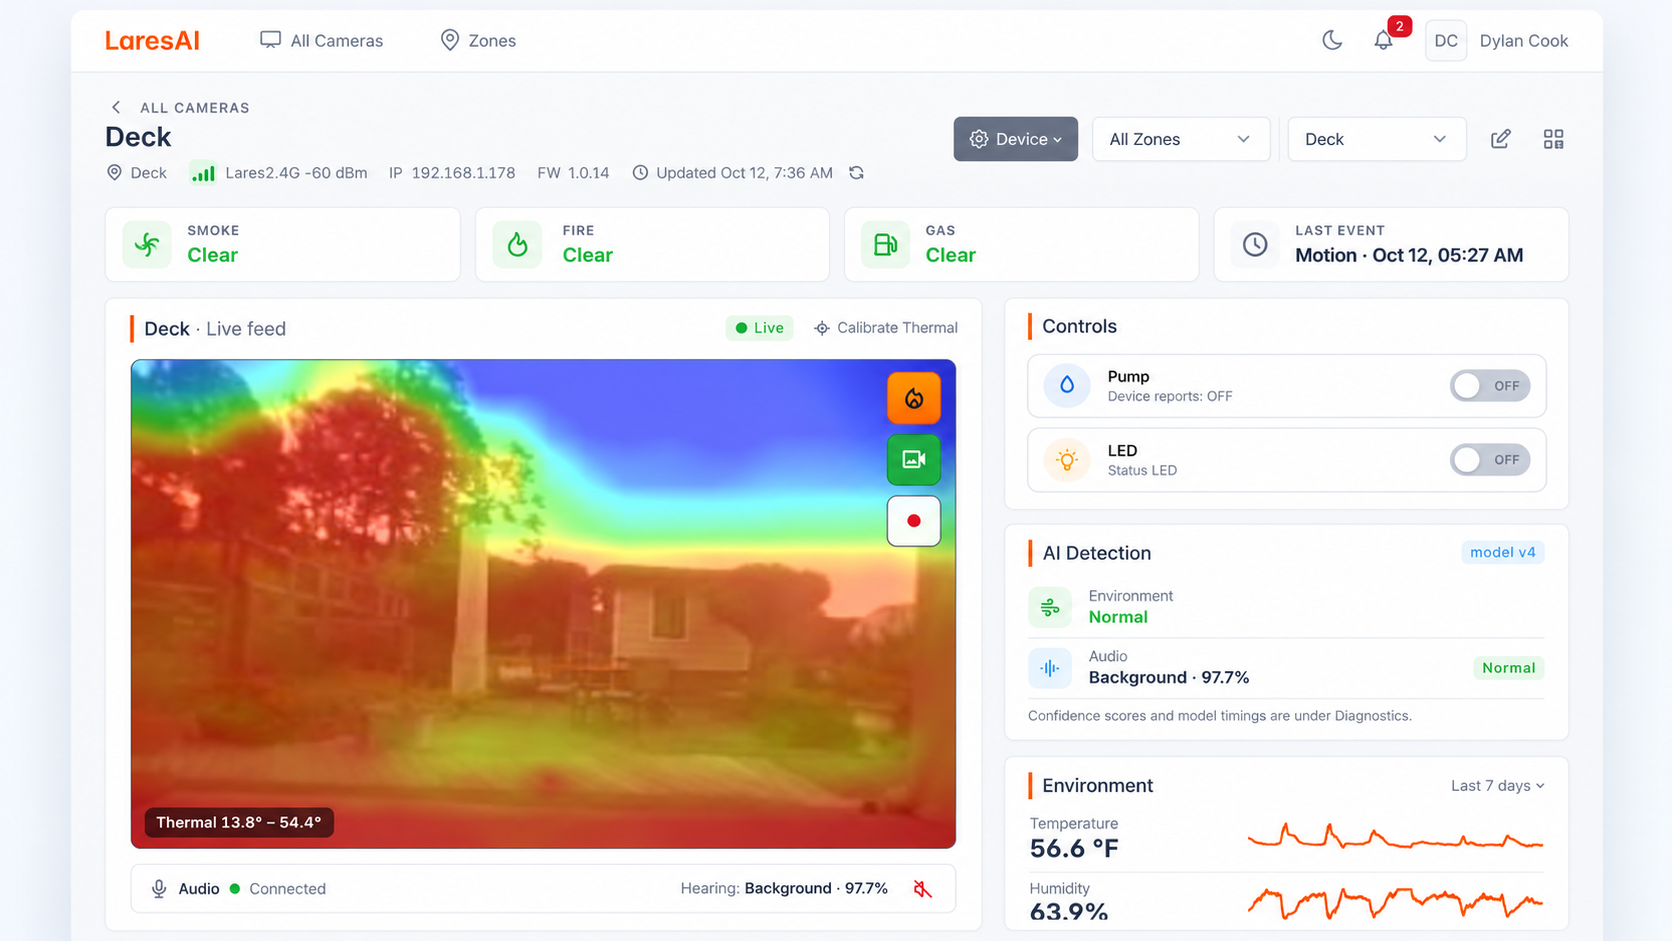Click the fire flame status icon
The width and height of the screenshot is (1672, 941).
pos(517,244)
